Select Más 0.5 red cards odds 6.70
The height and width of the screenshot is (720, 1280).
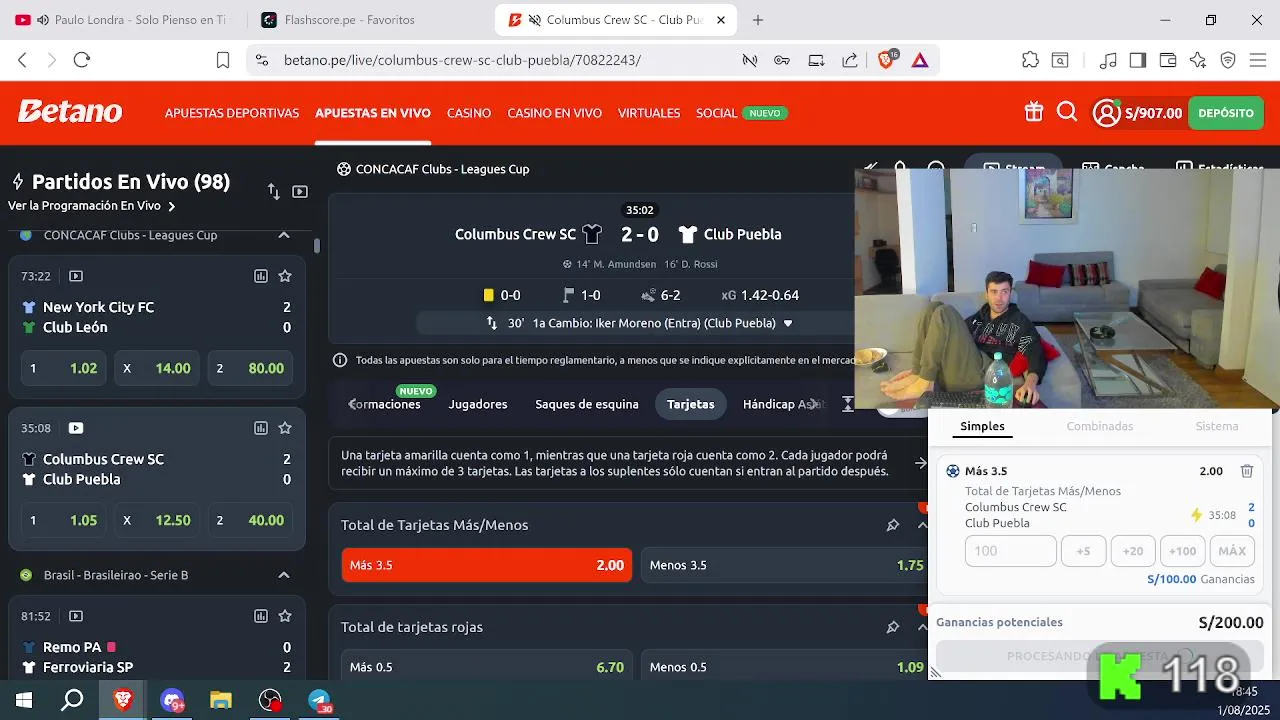(x=486, y=667)
